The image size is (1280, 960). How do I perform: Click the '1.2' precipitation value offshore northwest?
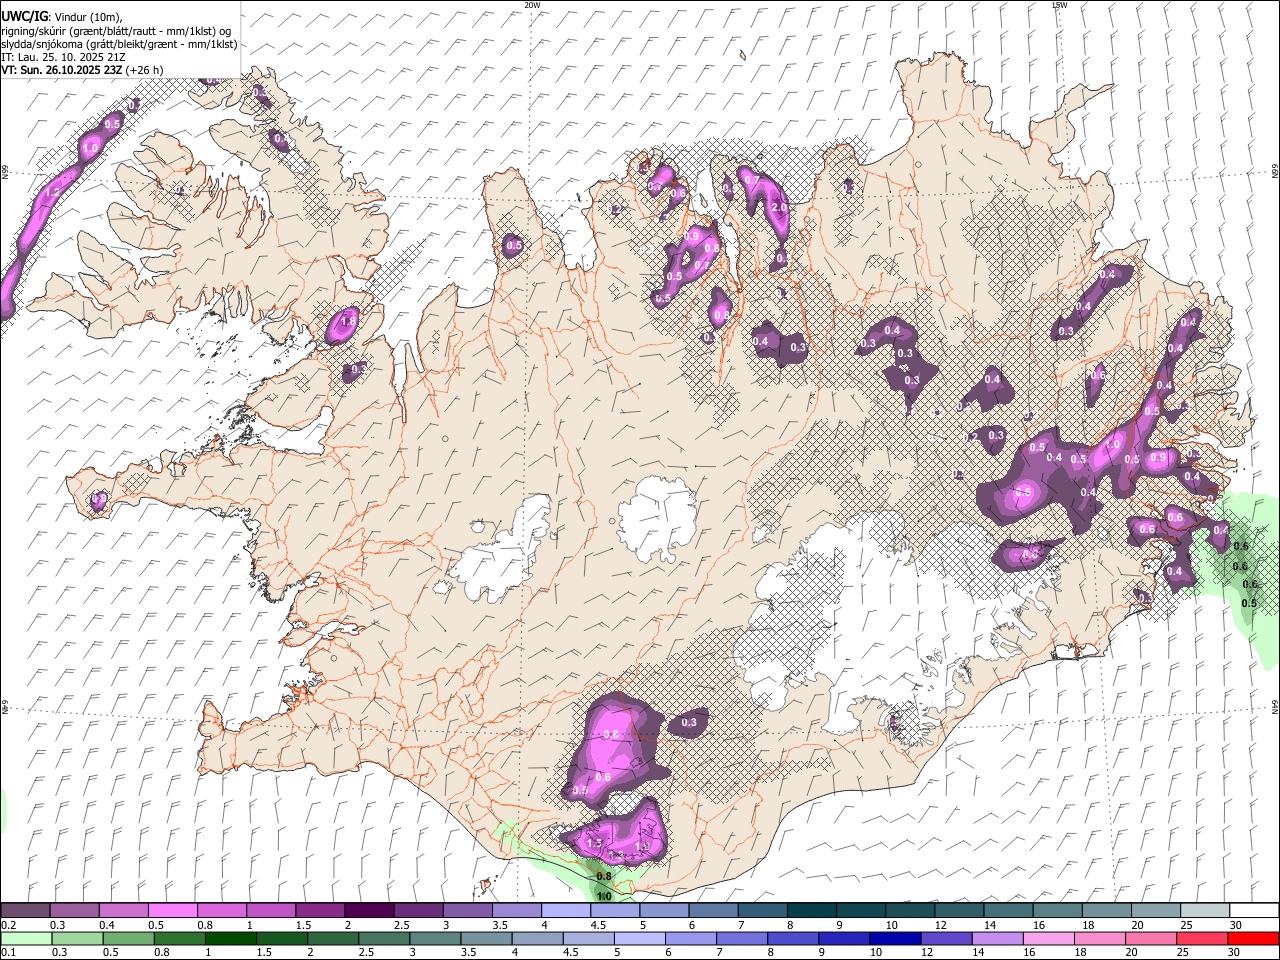pos(53,193)
